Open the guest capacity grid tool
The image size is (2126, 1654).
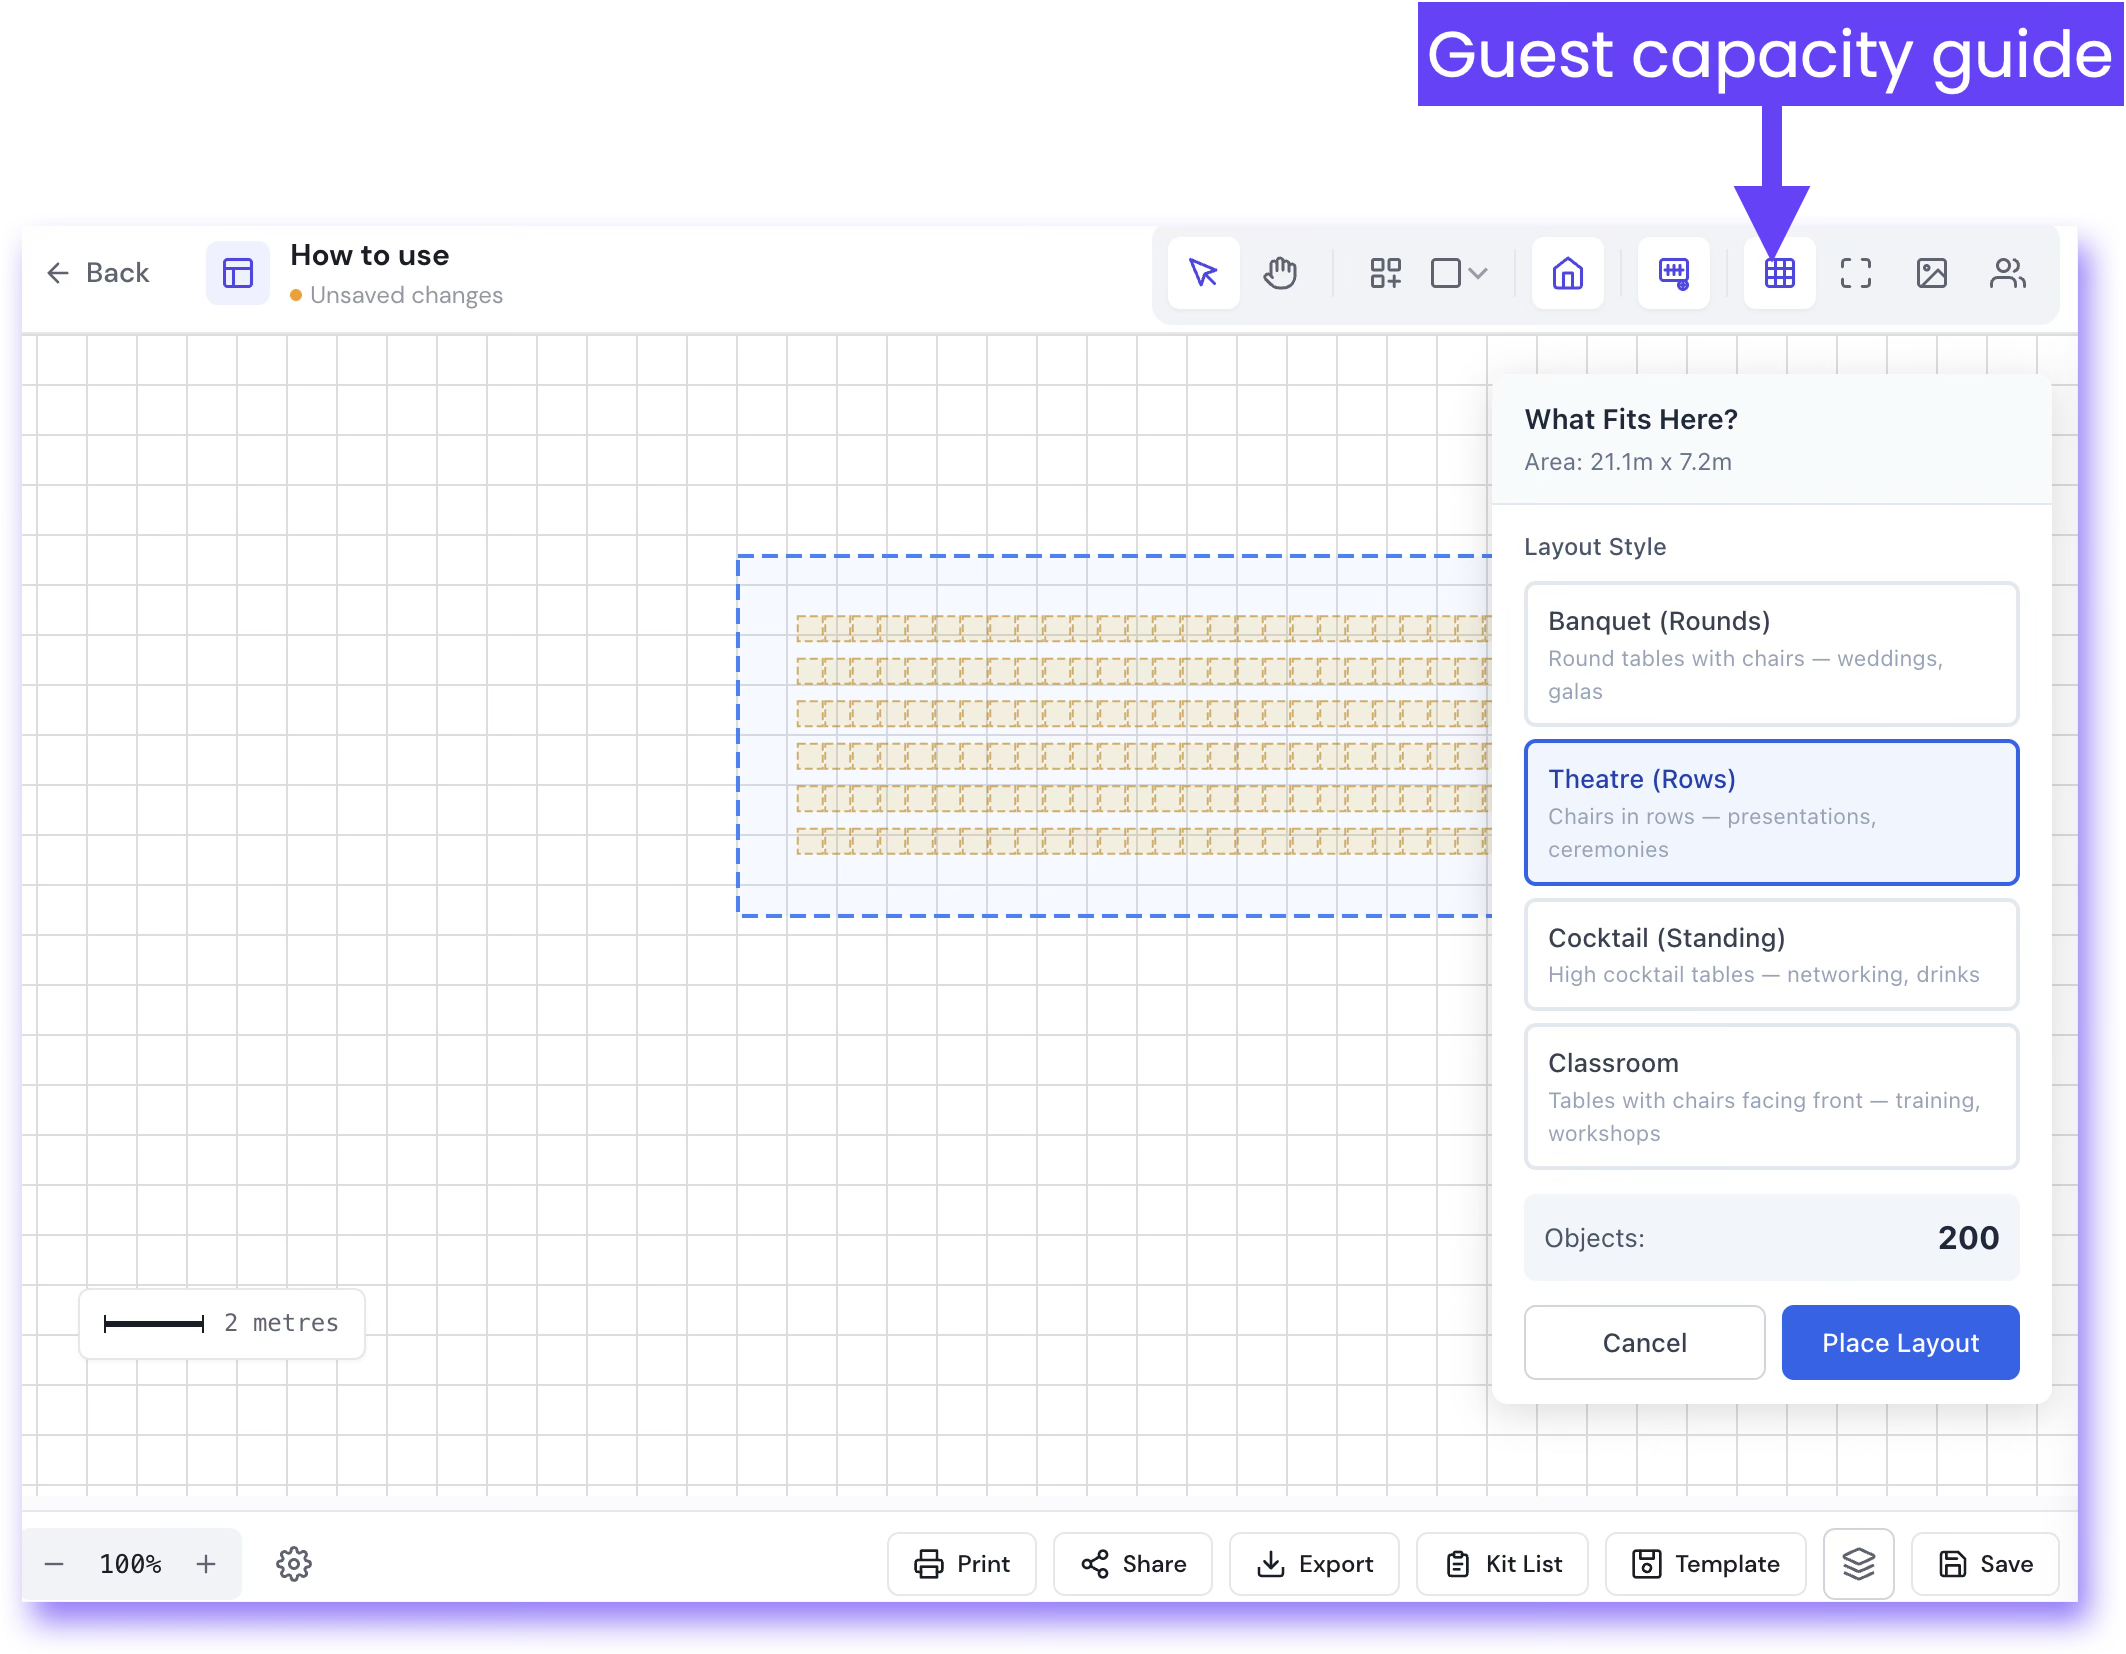1780,273
